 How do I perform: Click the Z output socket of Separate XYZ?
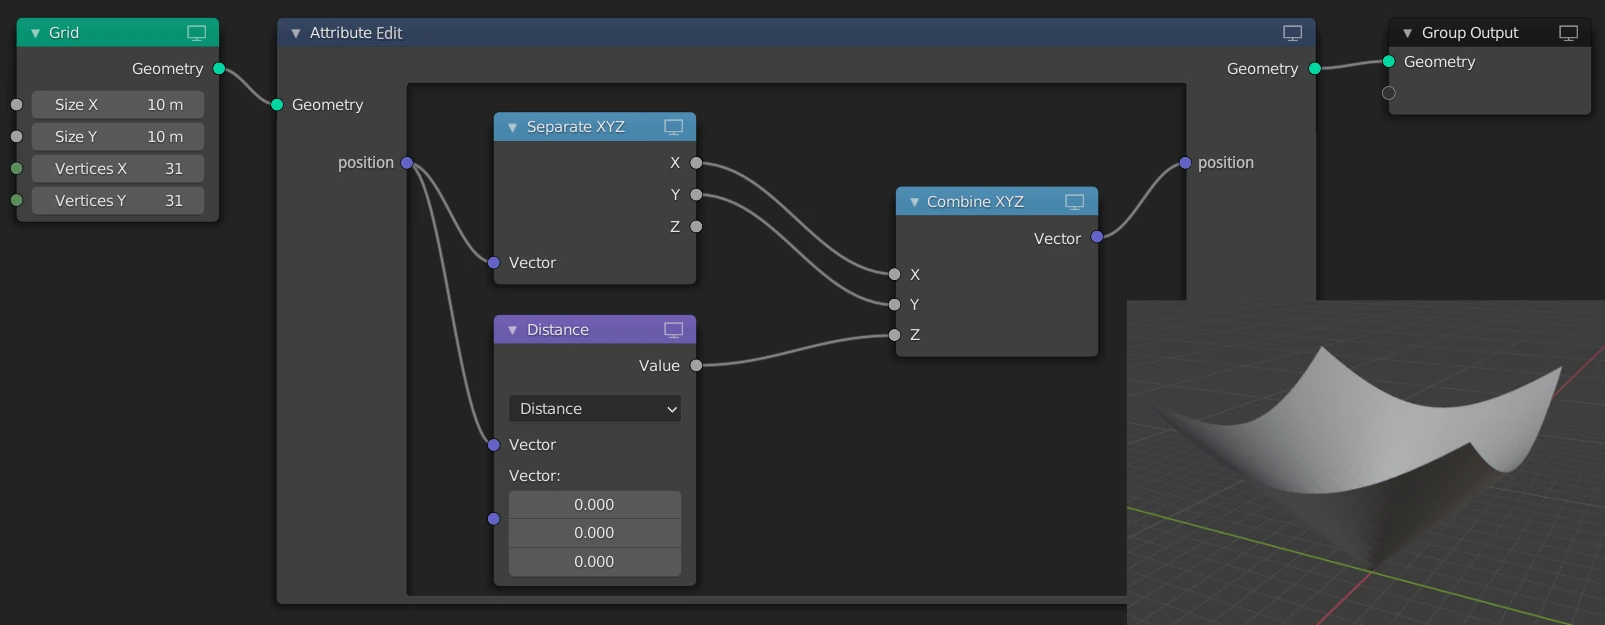click(696, 227)
